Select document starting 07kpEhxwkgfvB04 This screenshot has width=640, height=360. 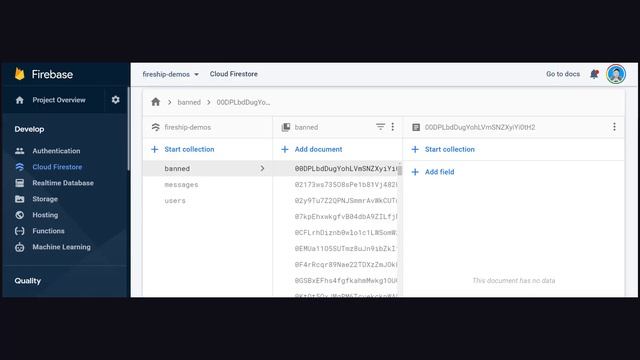(x=345, y=216)
